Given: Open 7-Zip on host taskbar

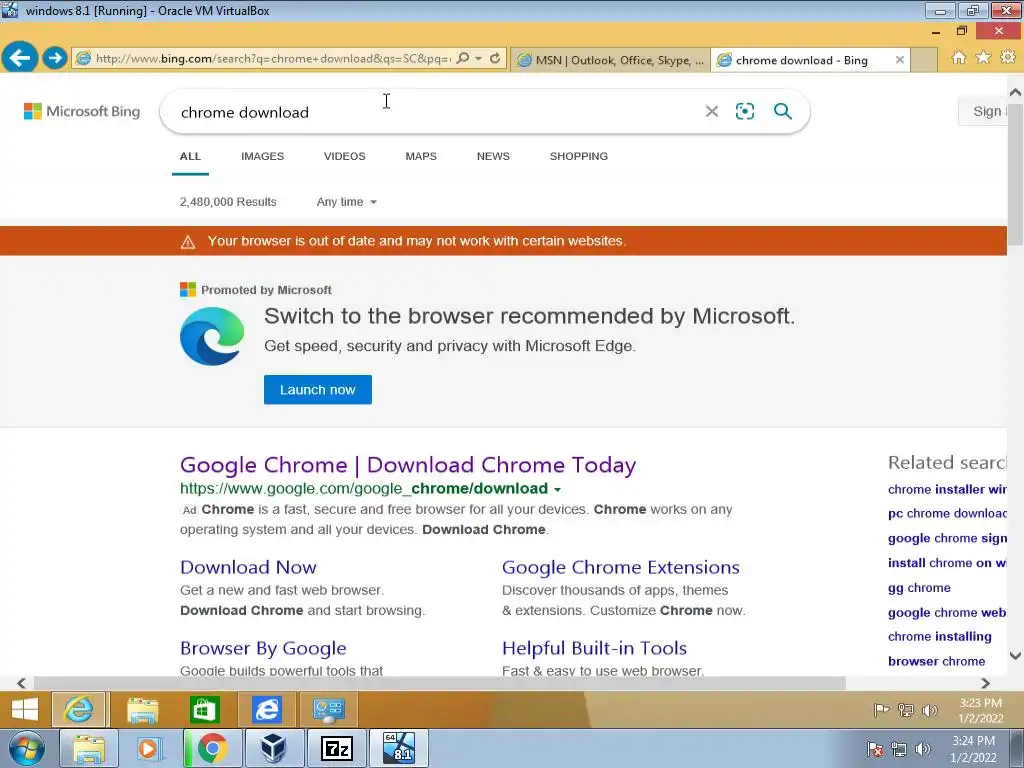Looking at the screenshot, I should click(x=337, y=748).
